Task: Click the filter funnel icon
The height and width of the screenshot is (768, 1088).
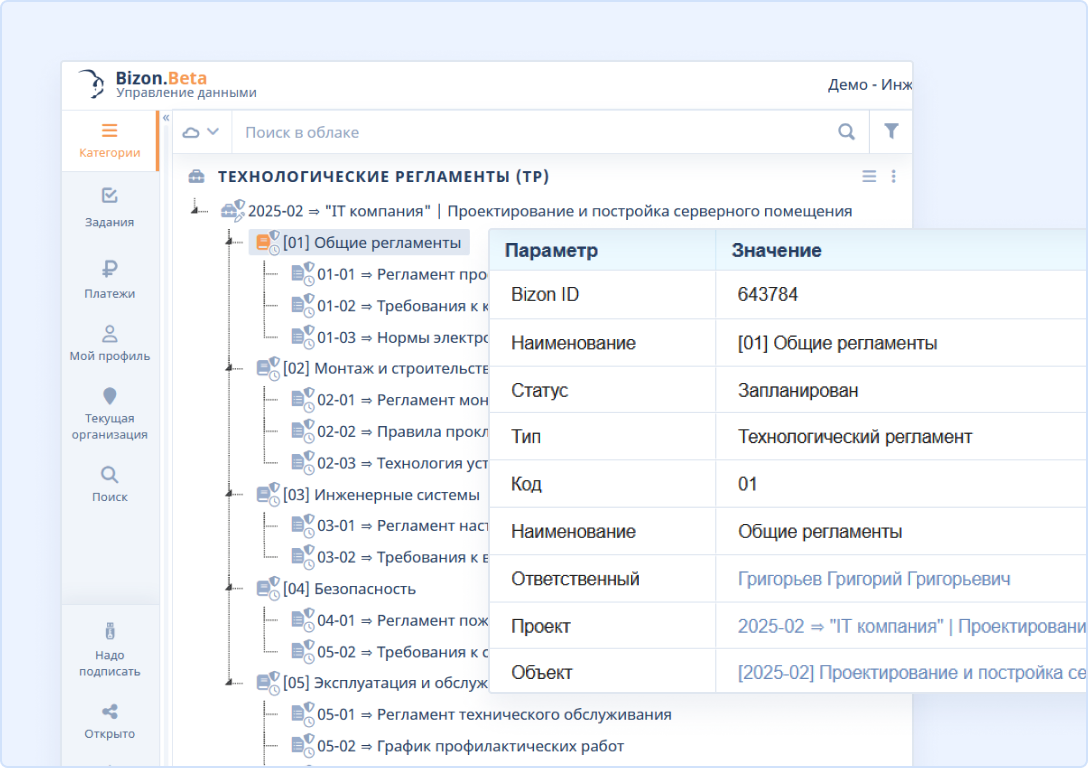Action: pos(891,132)
